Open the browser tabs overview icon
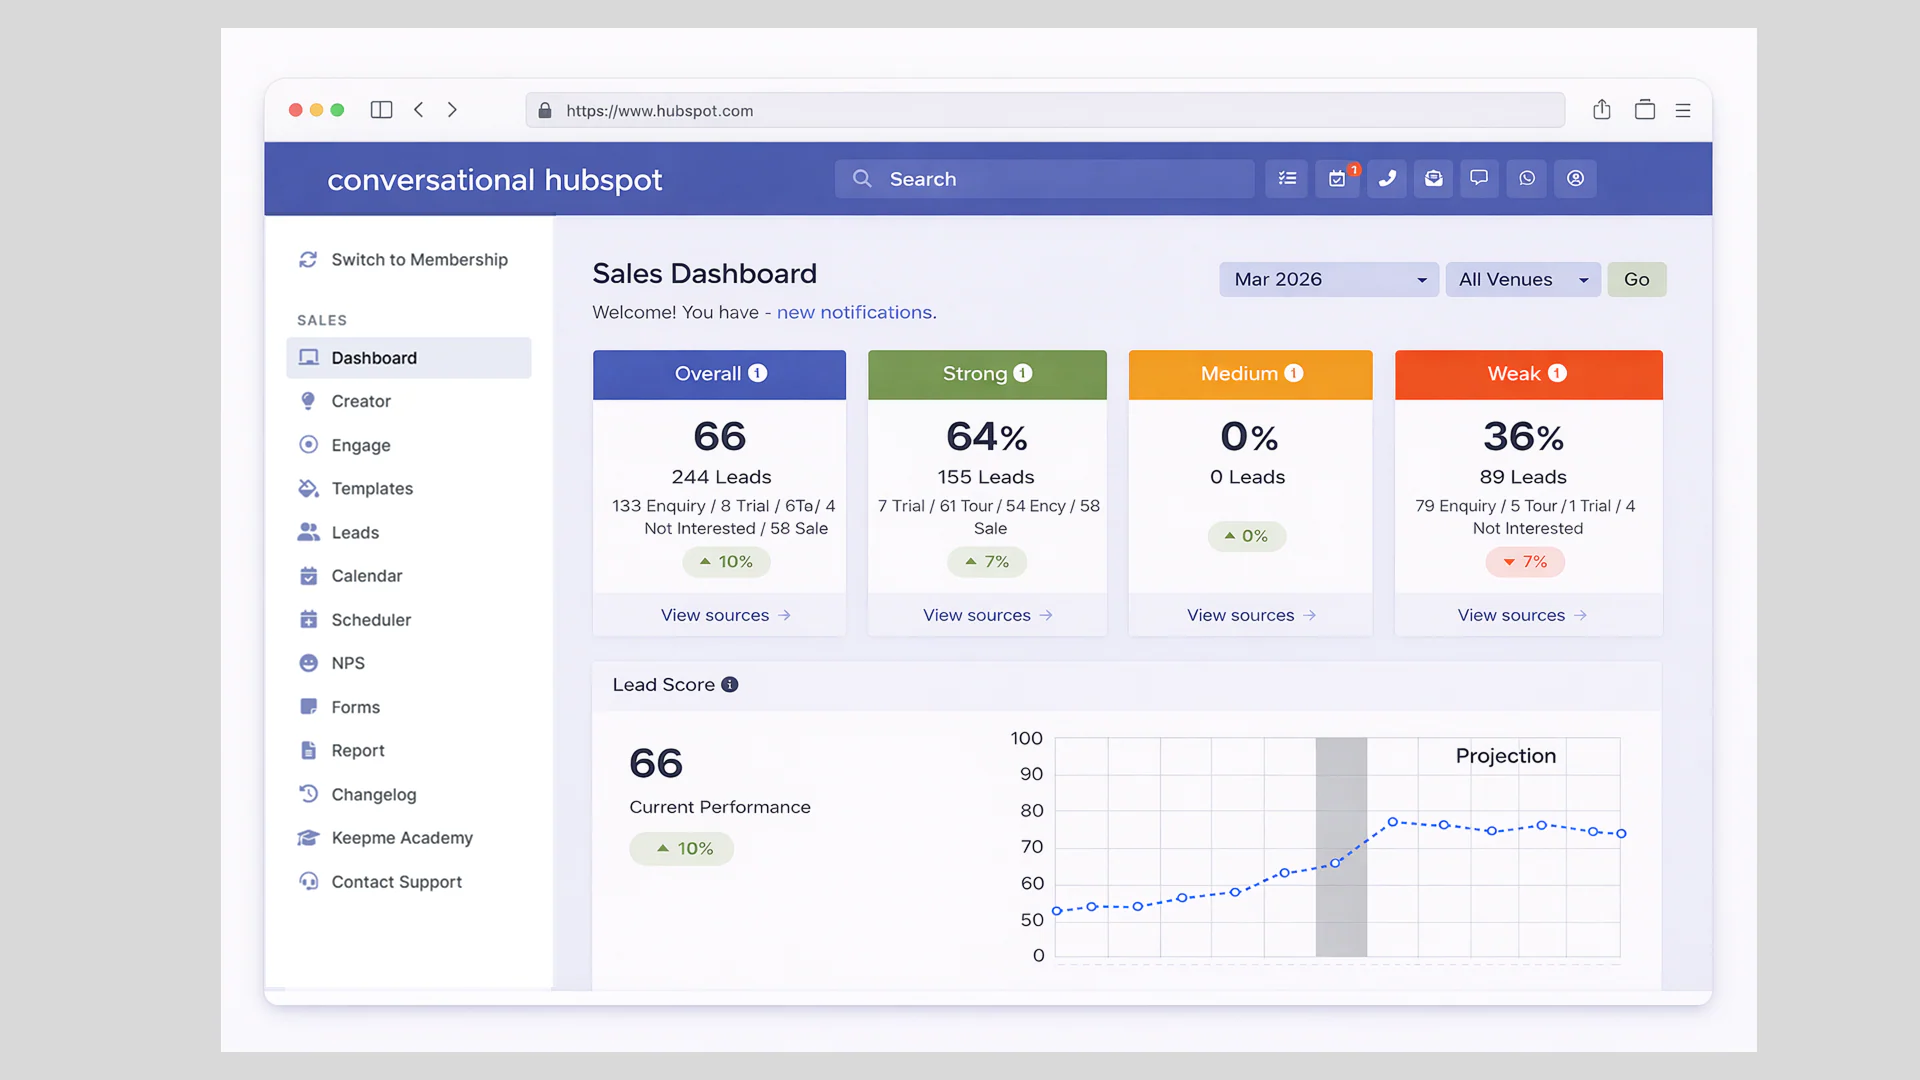Image resolution: width=1920 pixels, height=1080 pixels. [1645, 110]
